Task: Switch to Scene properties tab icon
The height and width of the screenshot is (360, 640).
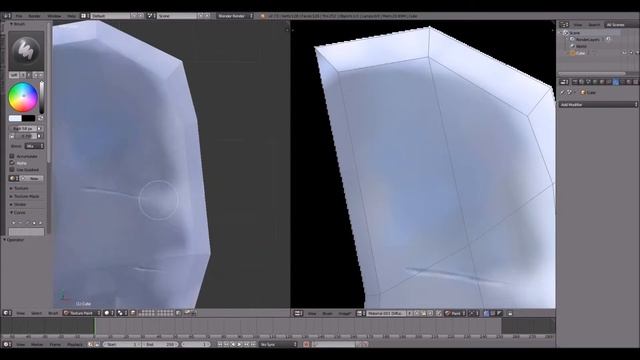Action: tap(588, 82)
